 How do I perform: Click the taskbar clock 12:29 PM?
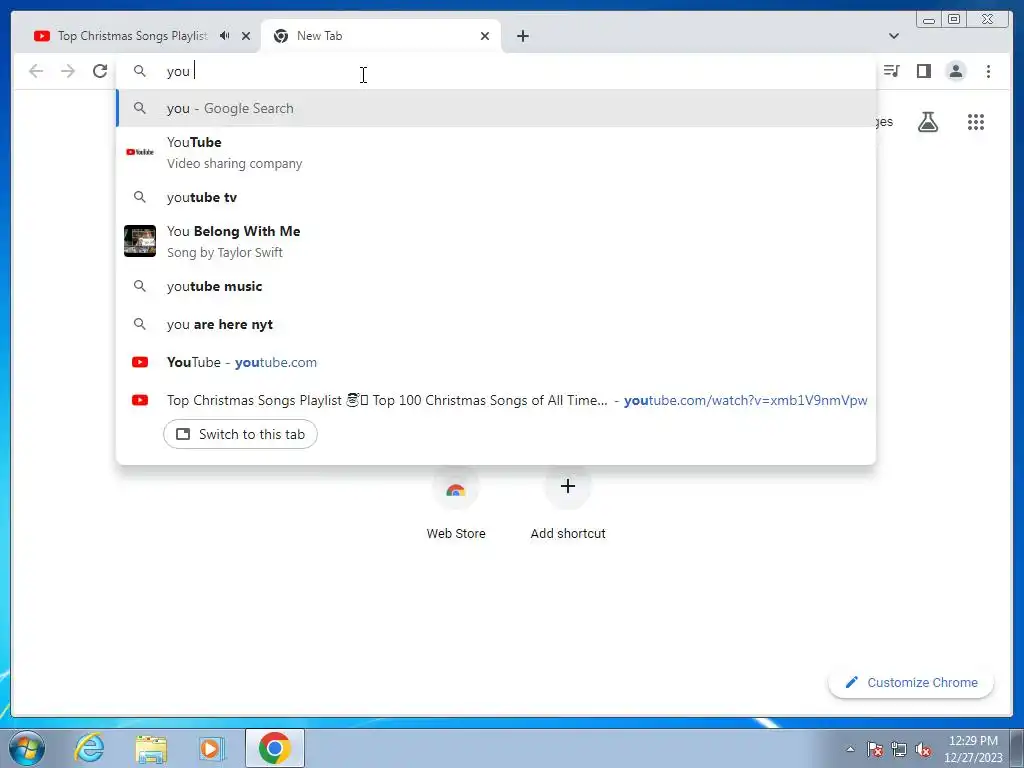tap(973, 741)
